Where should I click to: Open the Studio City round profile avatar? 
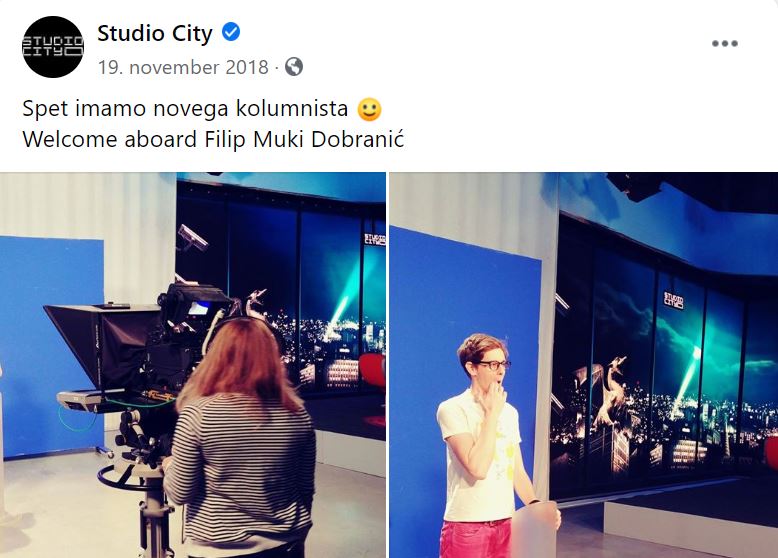click(x=53, y=47)
